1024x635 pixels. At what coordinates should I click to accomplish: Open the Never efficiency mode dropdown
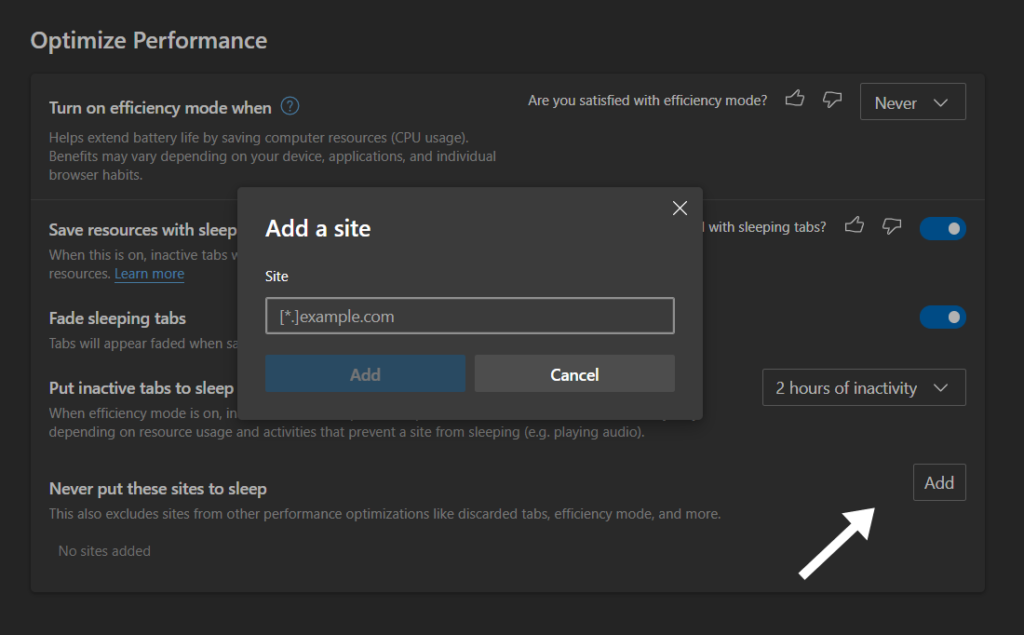(x=912, y=101)
